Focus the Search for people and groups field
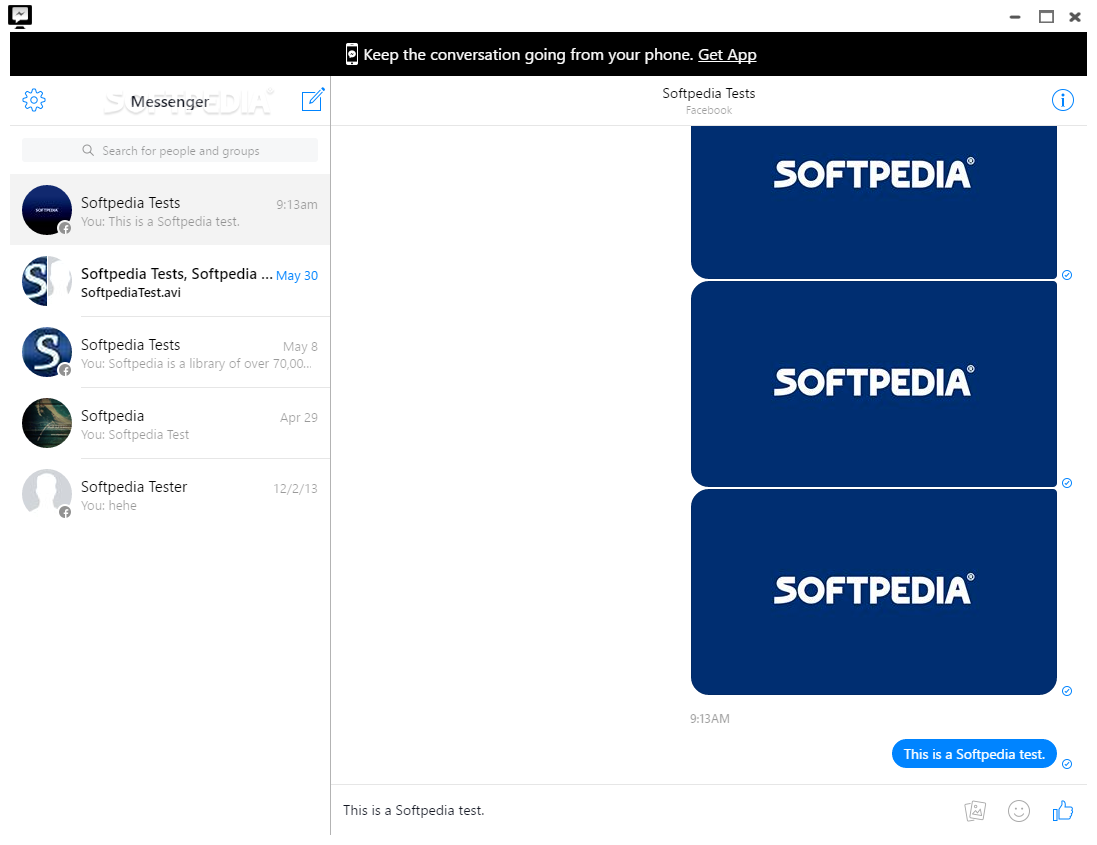 coord(170,150)
